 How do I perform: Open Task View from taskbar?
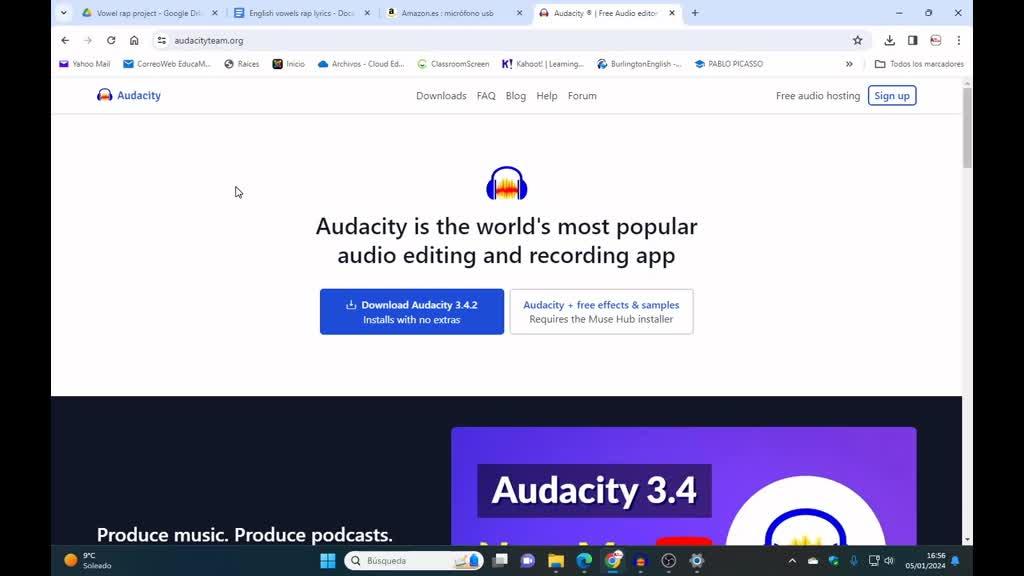pos(500,560)
